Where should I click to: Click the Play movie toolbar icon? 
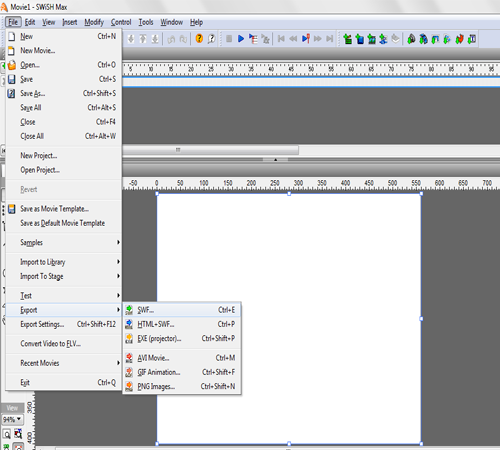(241, 39)
